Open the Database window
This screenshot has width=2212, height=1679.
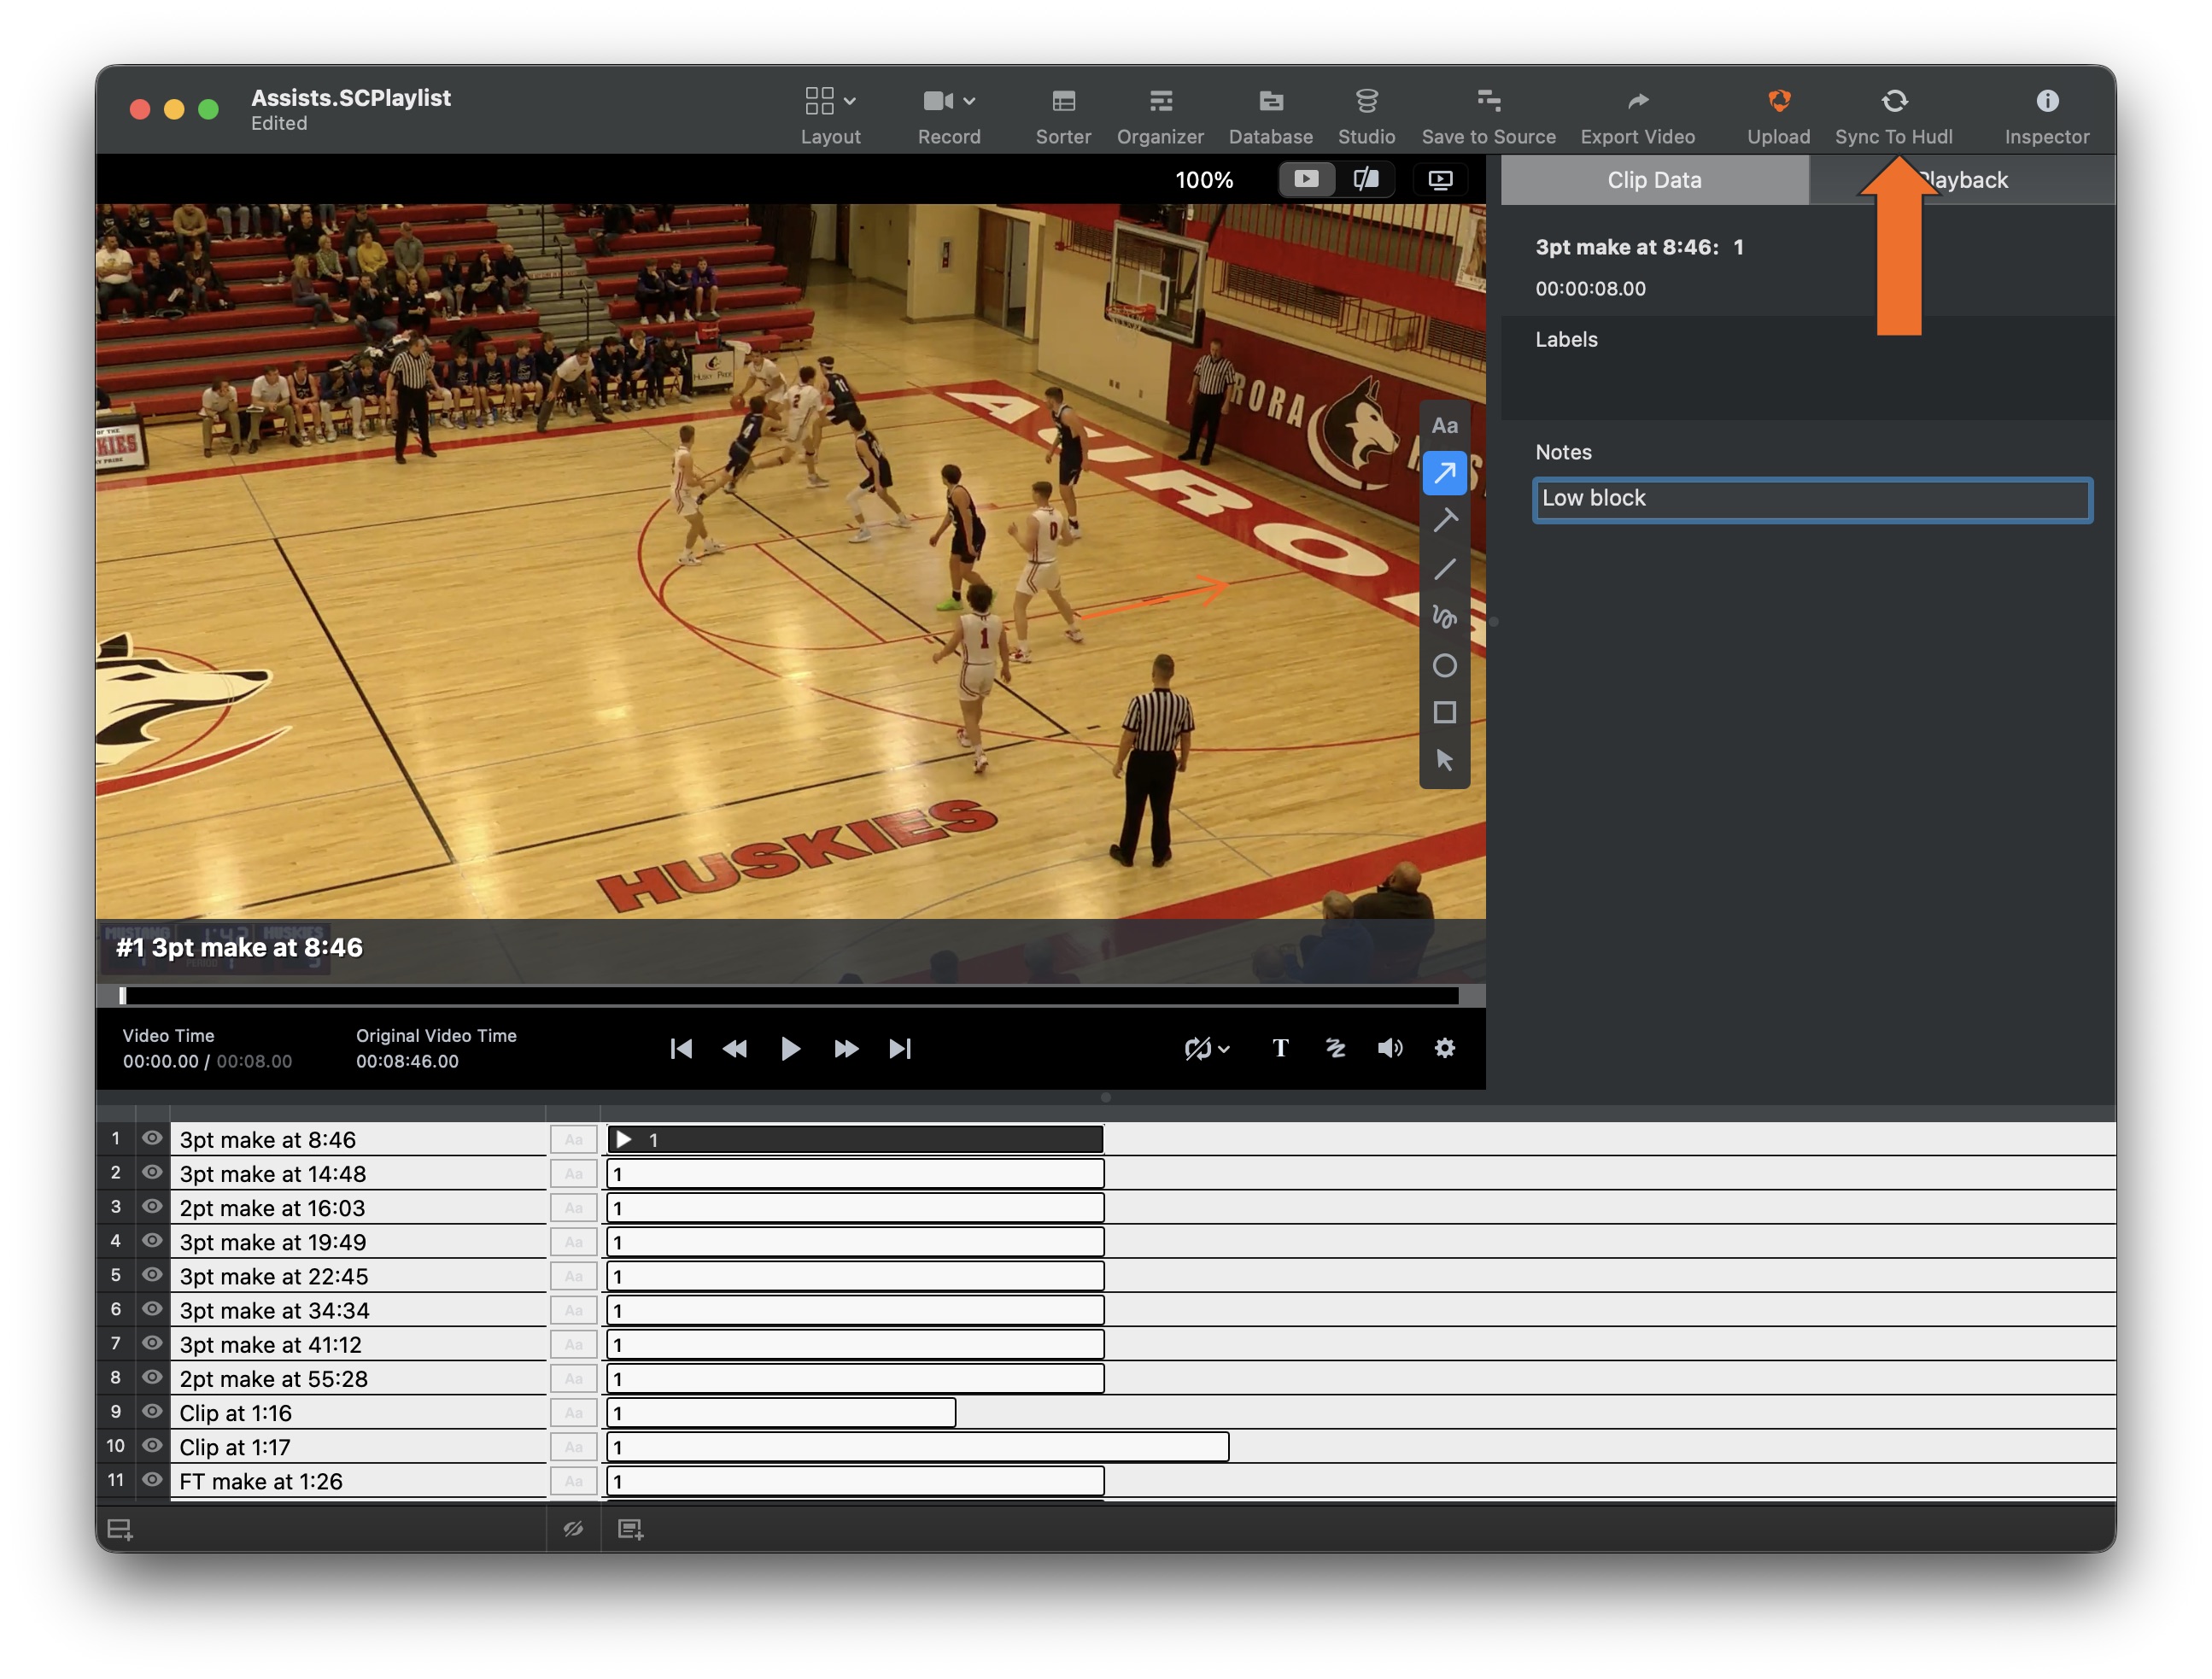coord(1270,116)
